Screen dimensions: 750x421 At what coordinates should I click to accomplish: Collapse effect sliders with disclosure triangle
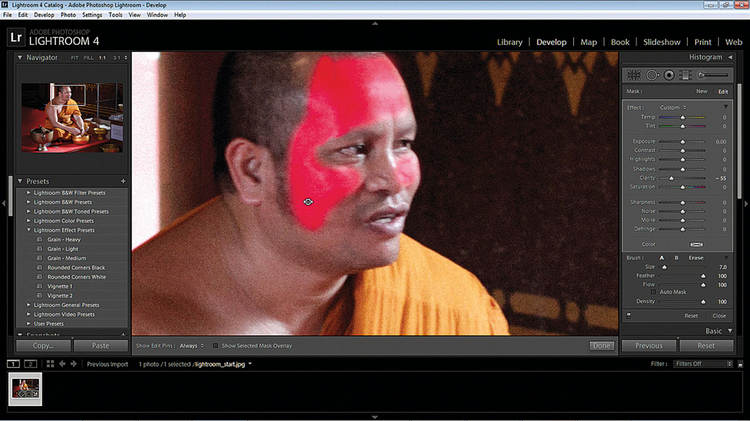(726, 107)
